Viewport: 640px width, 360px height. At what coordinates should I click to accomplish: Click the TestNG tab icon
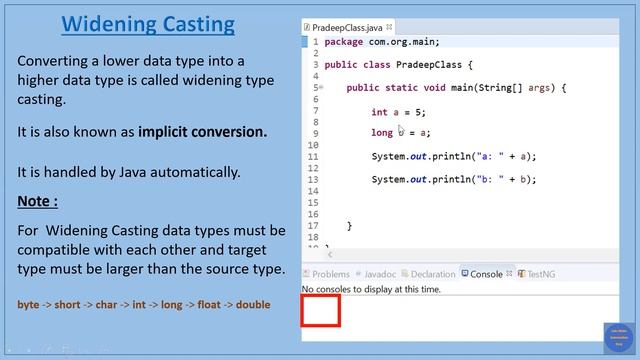521,273
